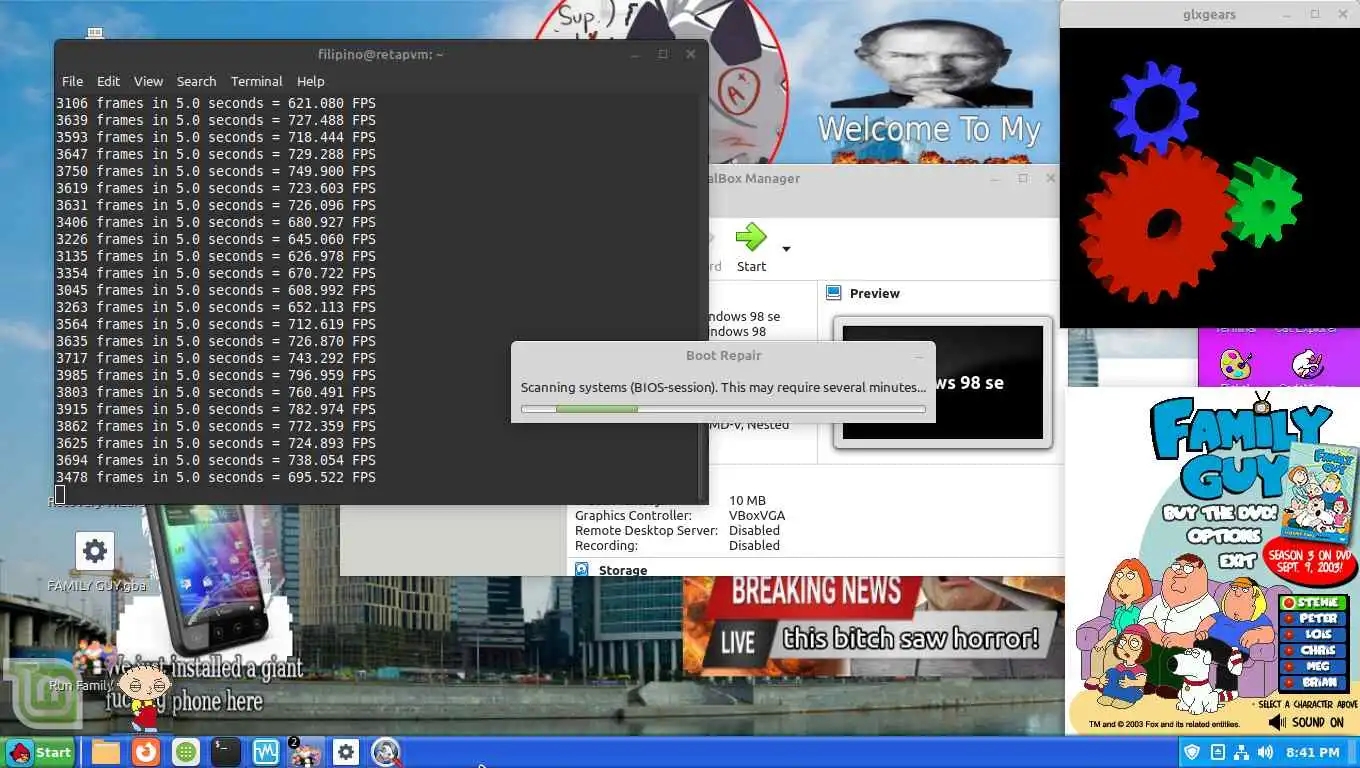Open the Search menu in terminal
Viewport: 1360px width, 768px height.
pyautogui.click(x=196, y=81)
